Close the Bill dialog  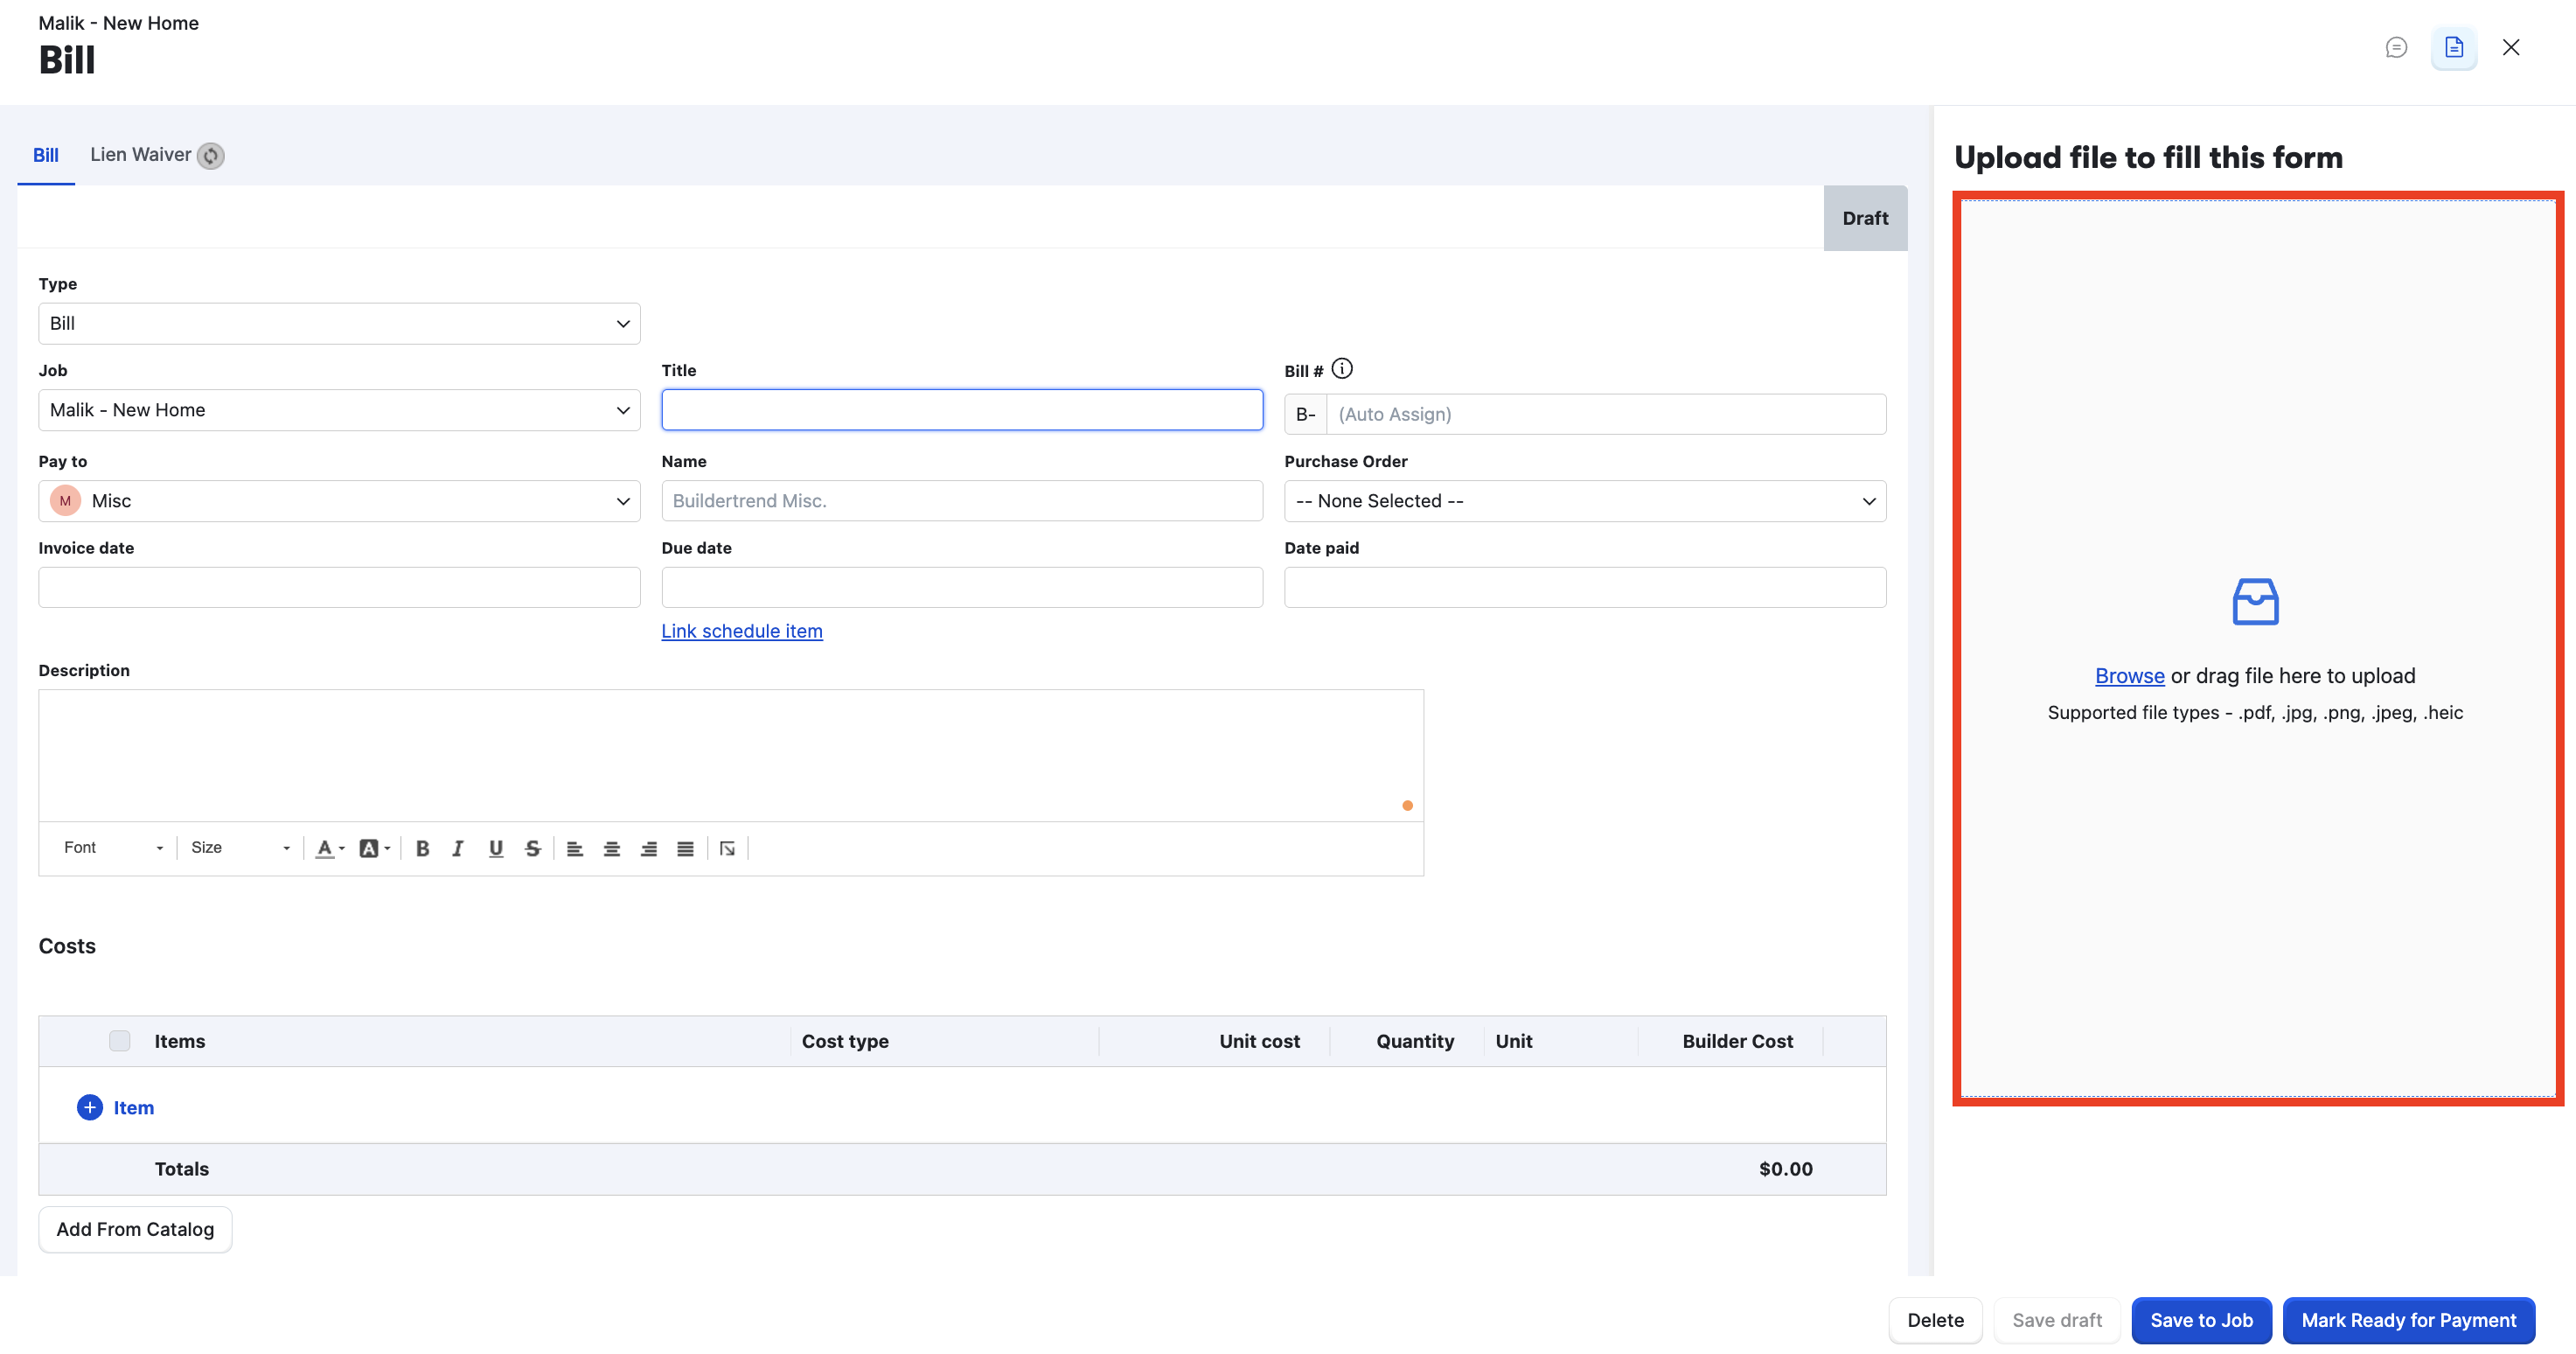(2510, 47)
